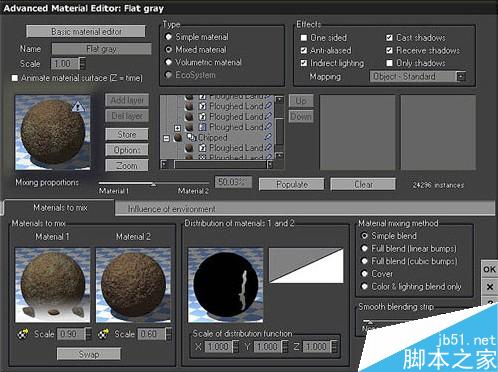Click the Zoom button
The width and height of the screenshot is (498, 372).
coord(127,165)
